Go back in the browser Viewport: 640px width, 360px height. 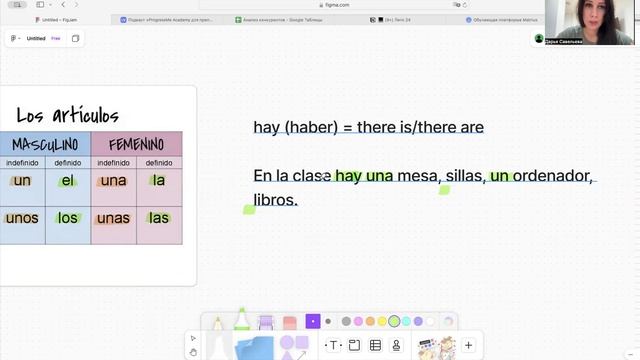63,4
